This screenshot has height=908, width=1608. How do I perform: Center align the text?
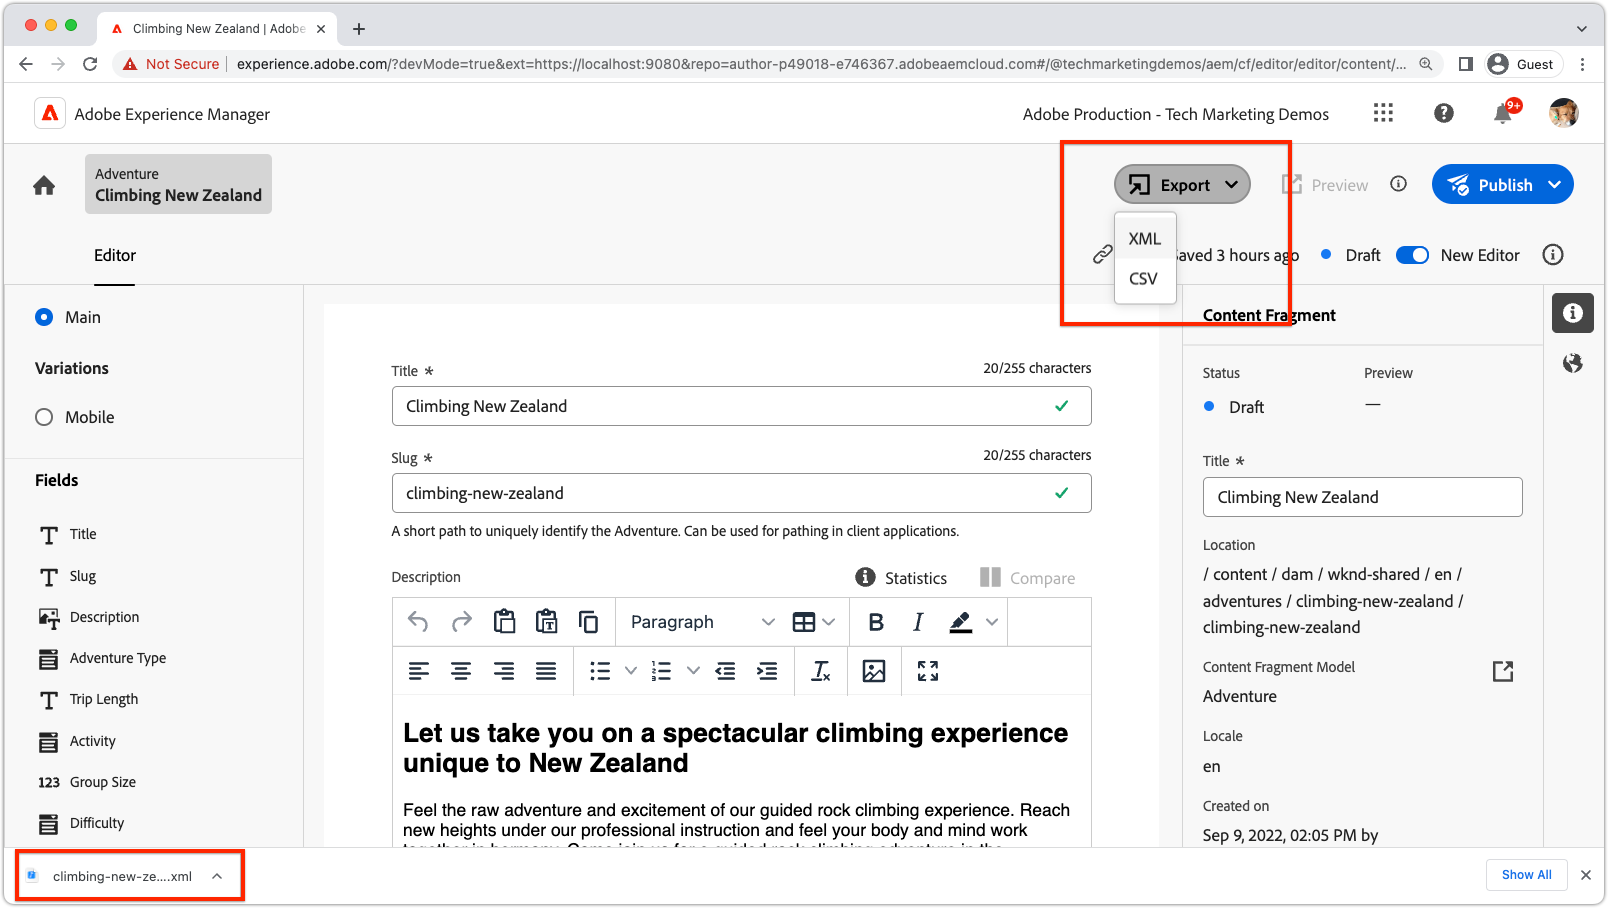coord(461,671)
